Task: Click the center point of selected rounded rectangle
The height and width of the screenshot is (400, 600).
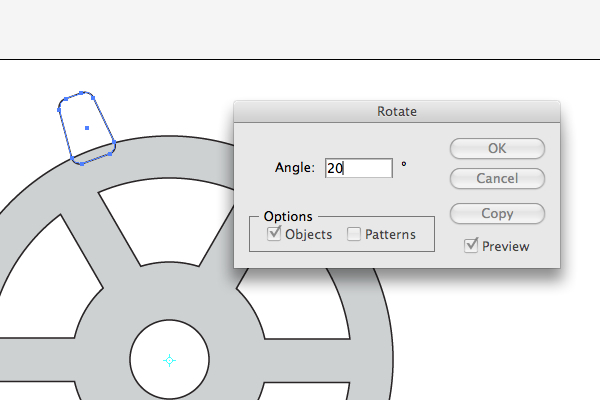Action: pos(87,128)
